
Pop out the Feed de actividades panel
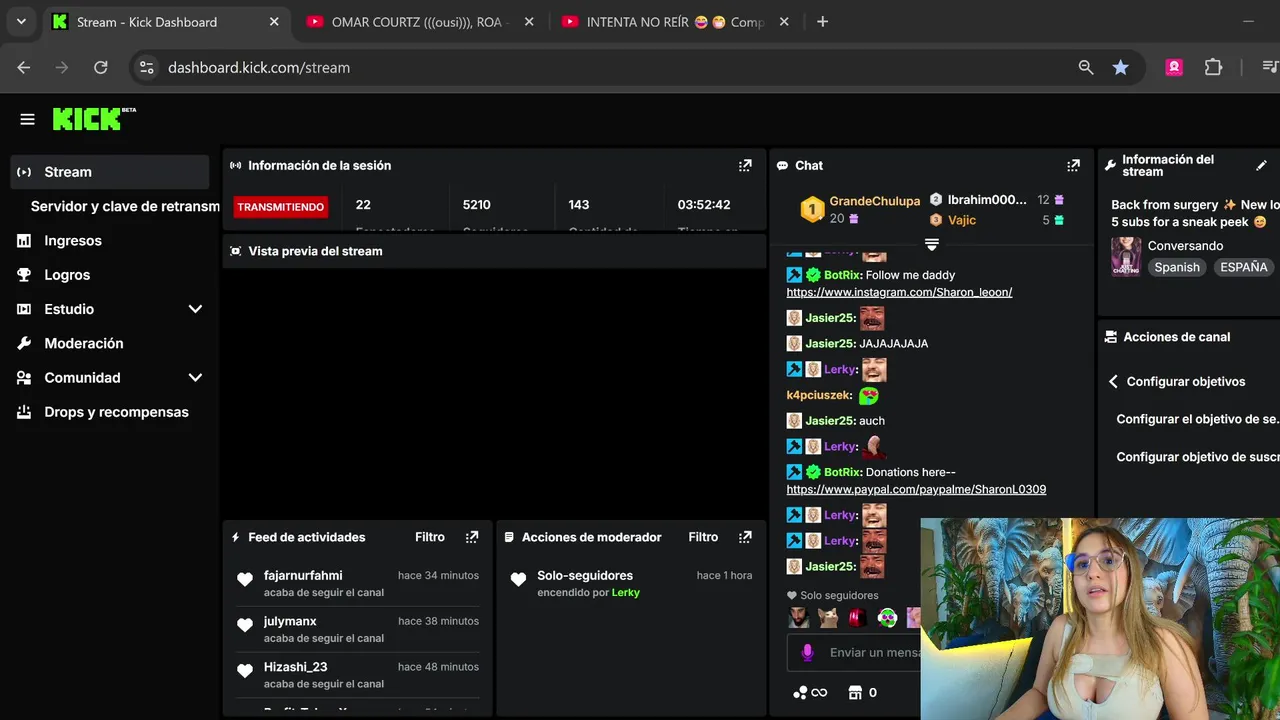tap(472, 538)
